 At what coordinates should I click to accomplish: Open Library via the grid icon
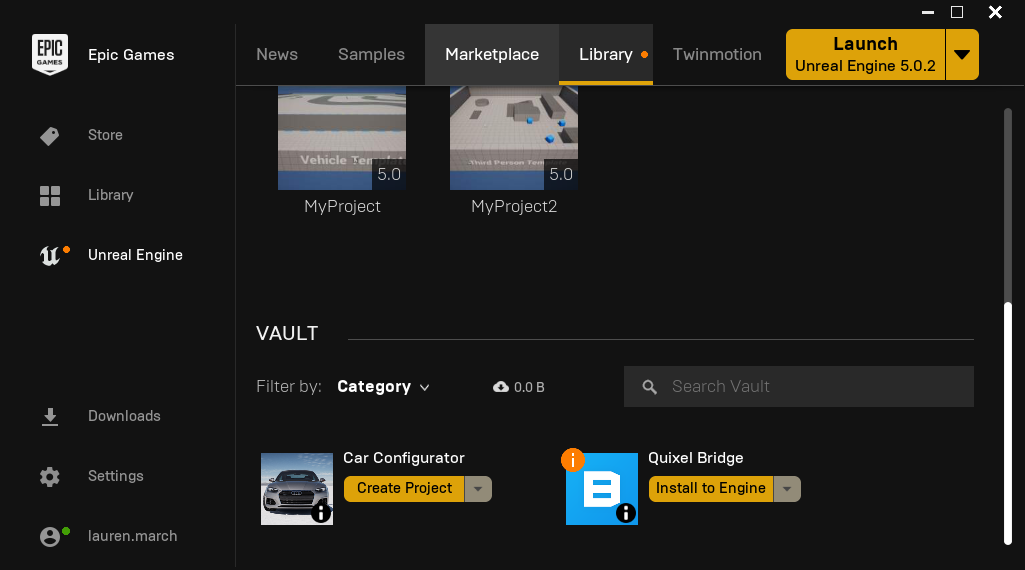coord(50,195)
